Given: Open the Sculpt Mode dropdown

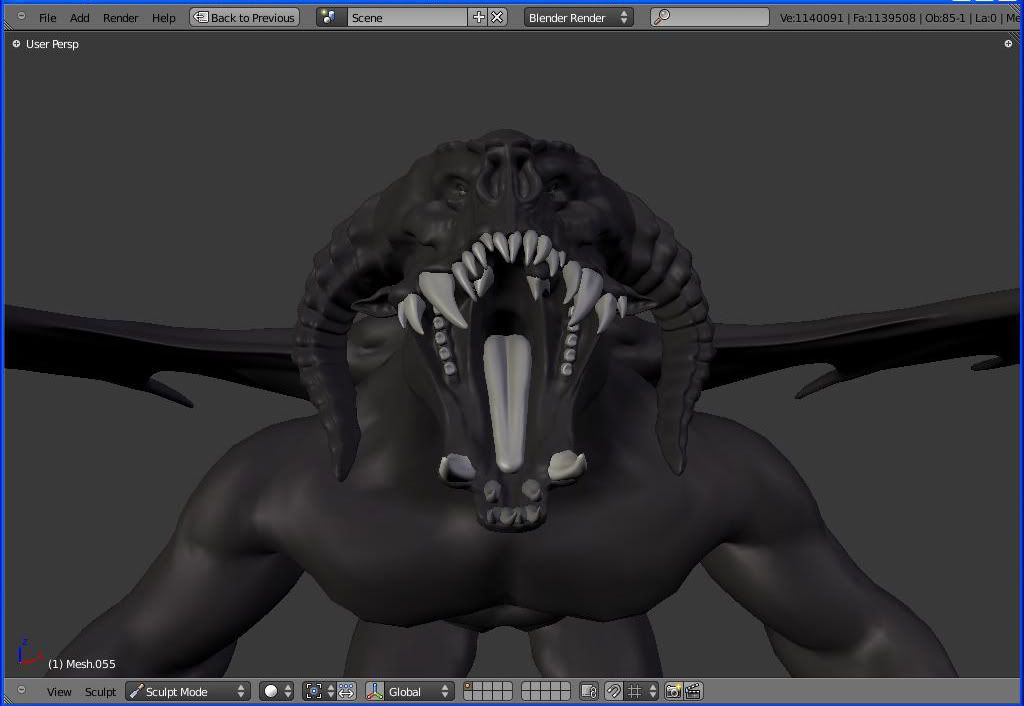Looking at the screenshot, I should [187, 691].
